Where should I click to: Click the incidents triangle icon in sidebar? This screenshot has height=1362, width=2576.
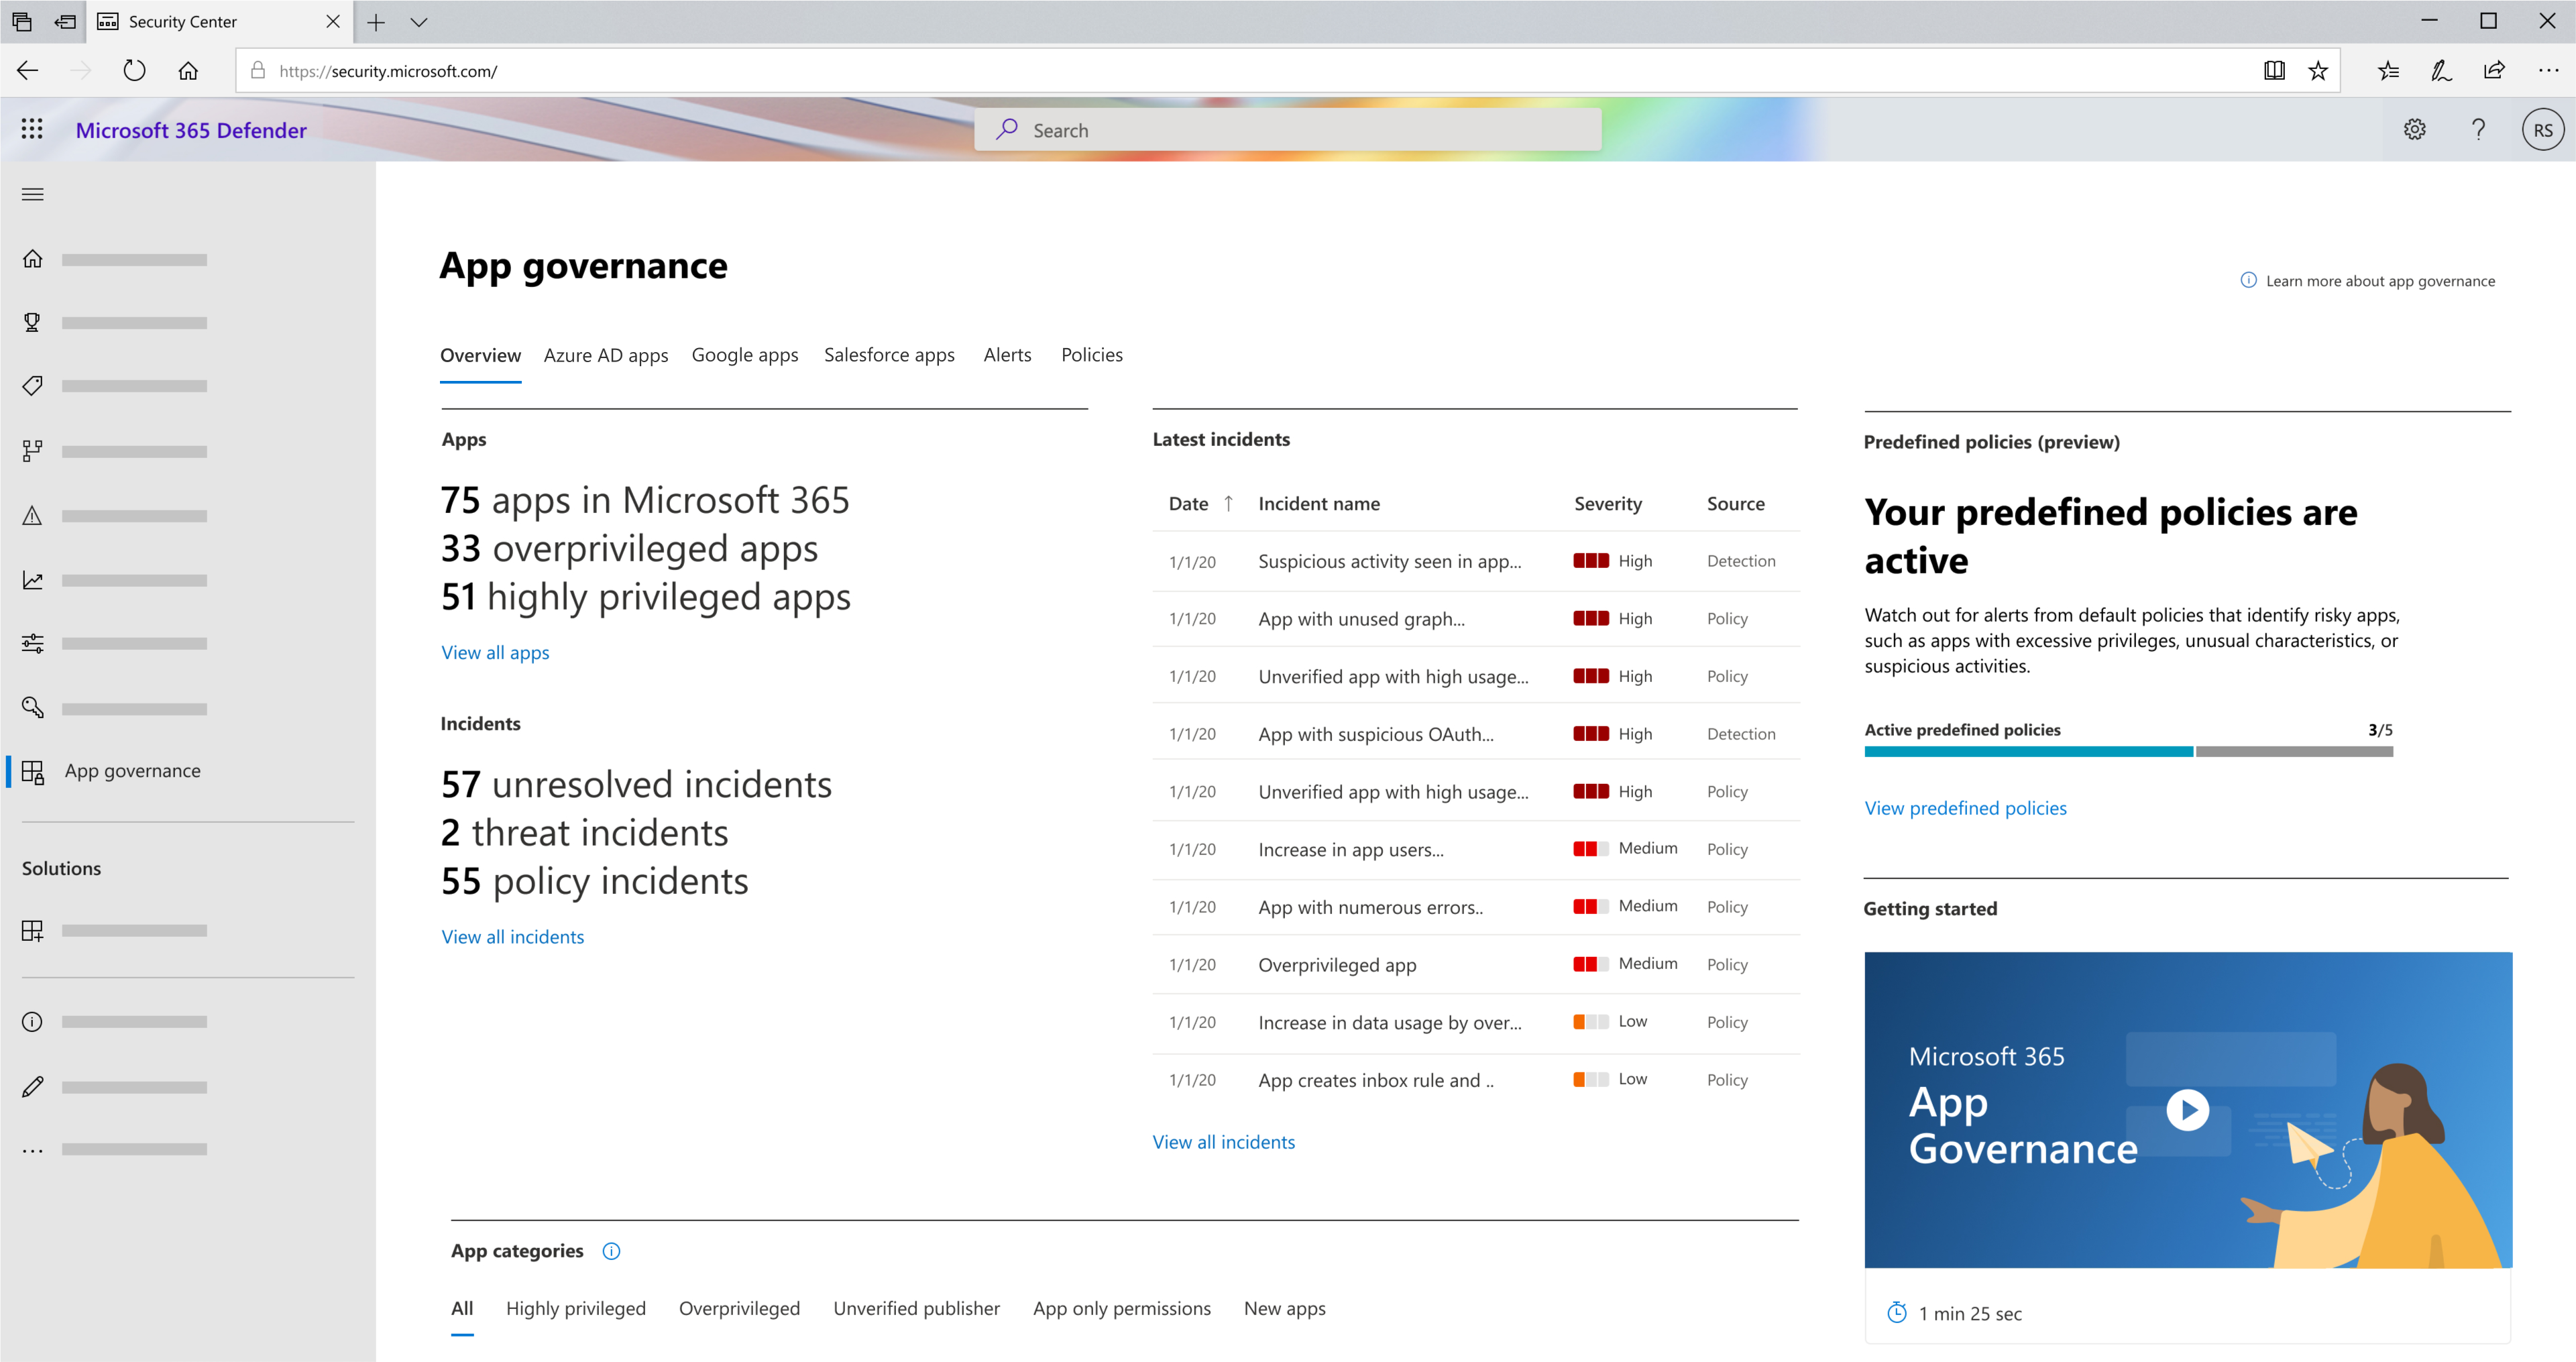coord(32,515)
